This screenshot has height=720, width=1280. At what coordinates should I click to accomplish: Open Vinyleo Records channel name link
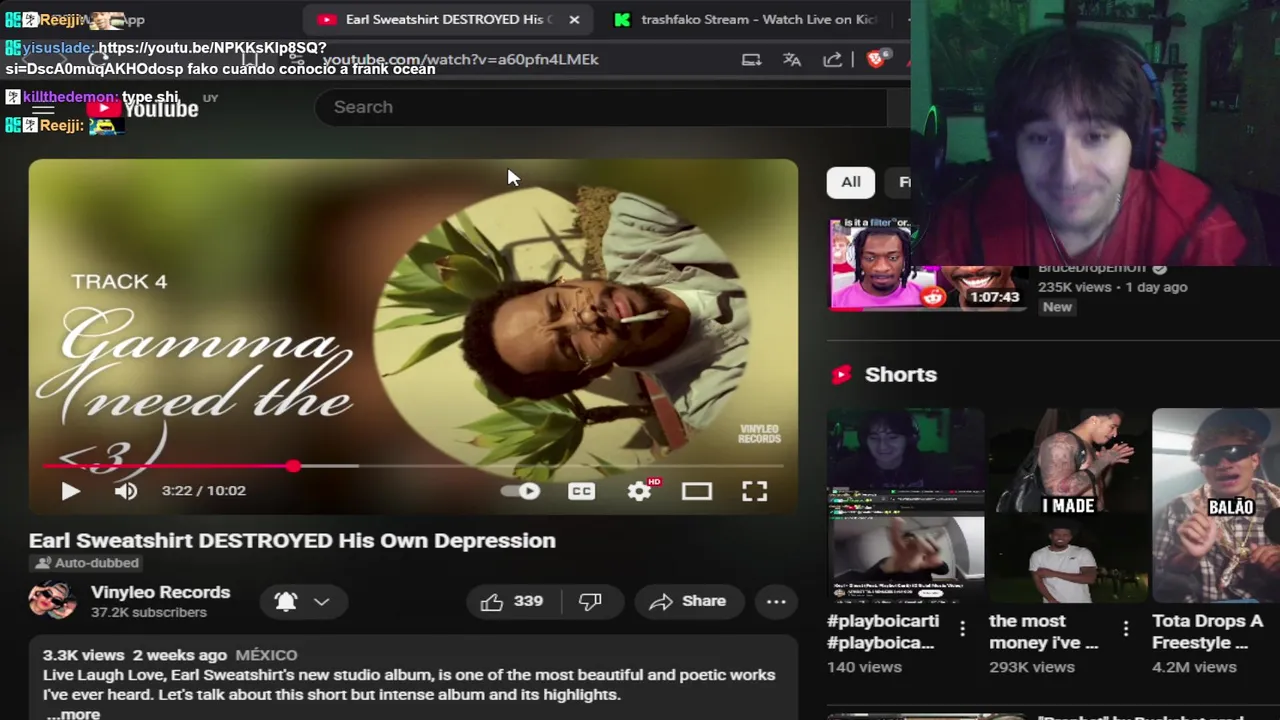pyautogui.click(x=160, y=592)
